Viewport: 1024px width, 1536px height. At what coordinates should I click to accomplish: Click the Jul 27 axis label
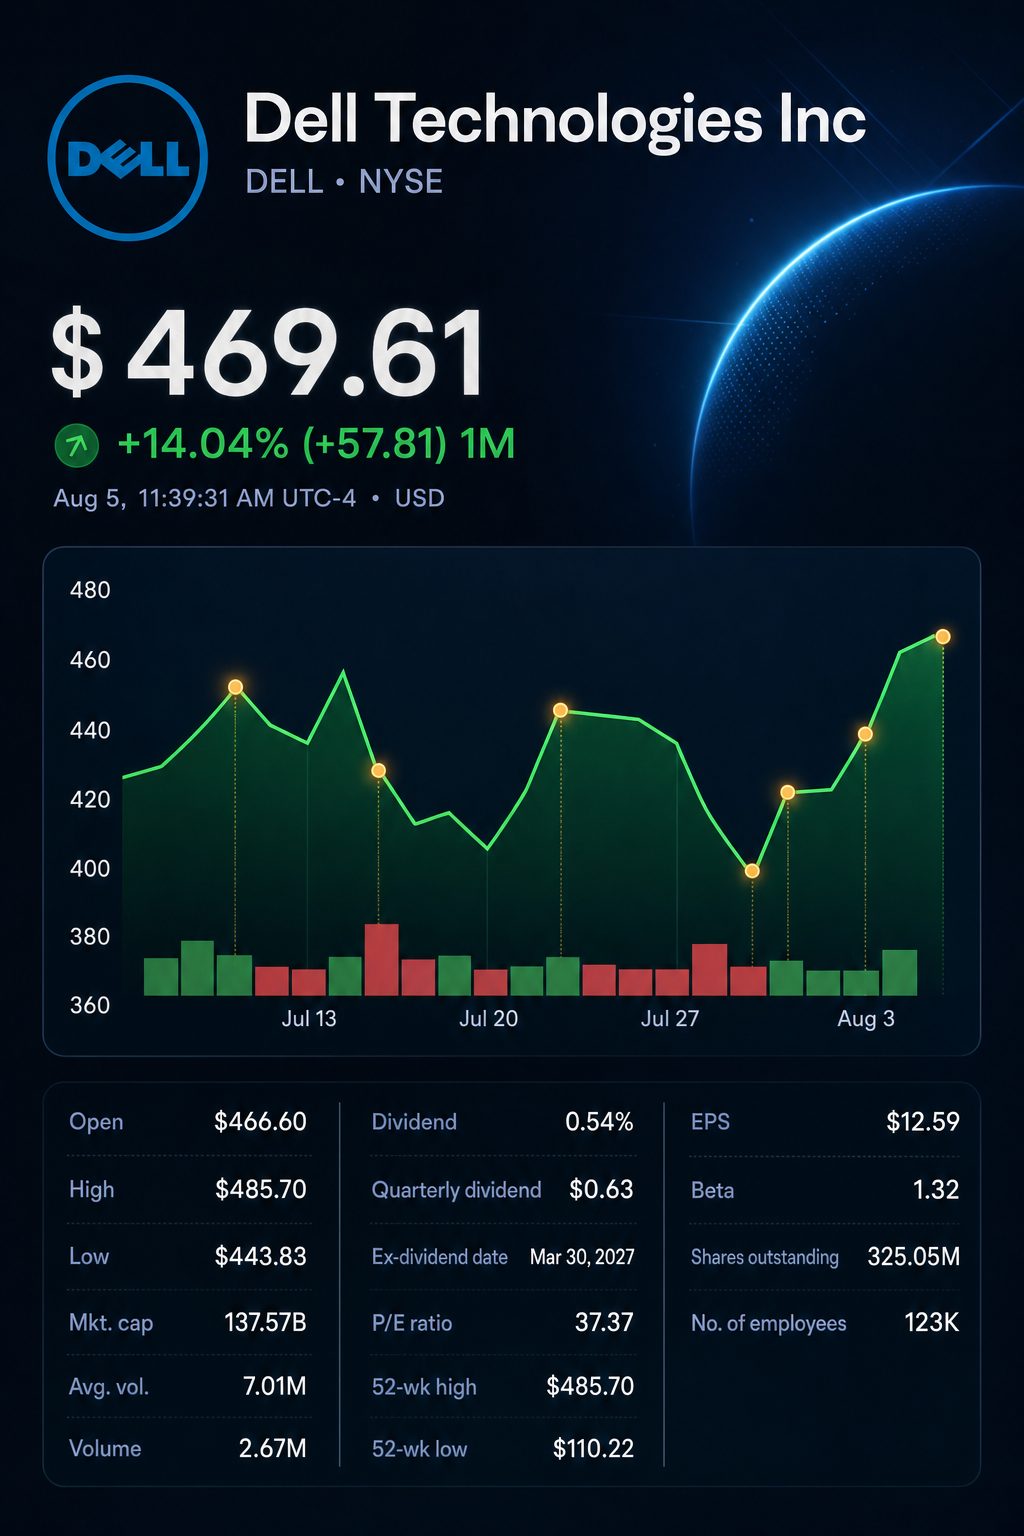click(670, 1019)
